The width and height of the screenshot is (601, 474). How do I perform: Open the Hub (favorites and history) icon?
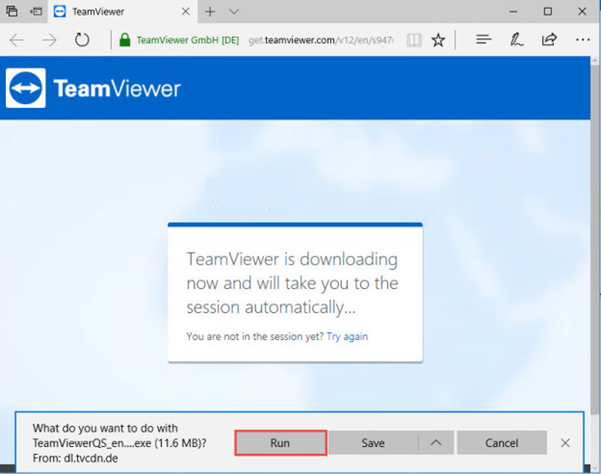484,39
